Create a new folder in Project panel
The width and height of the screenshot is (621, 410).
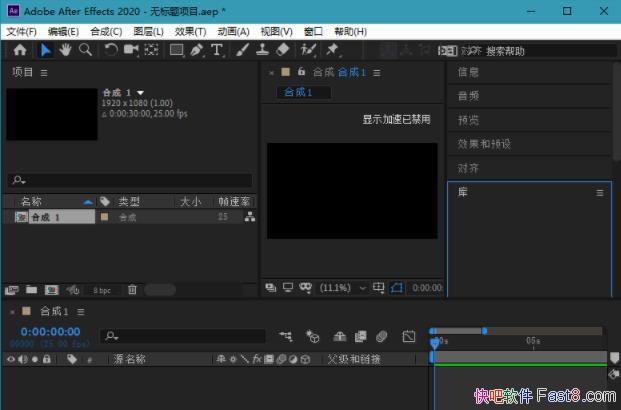point(31,290)
